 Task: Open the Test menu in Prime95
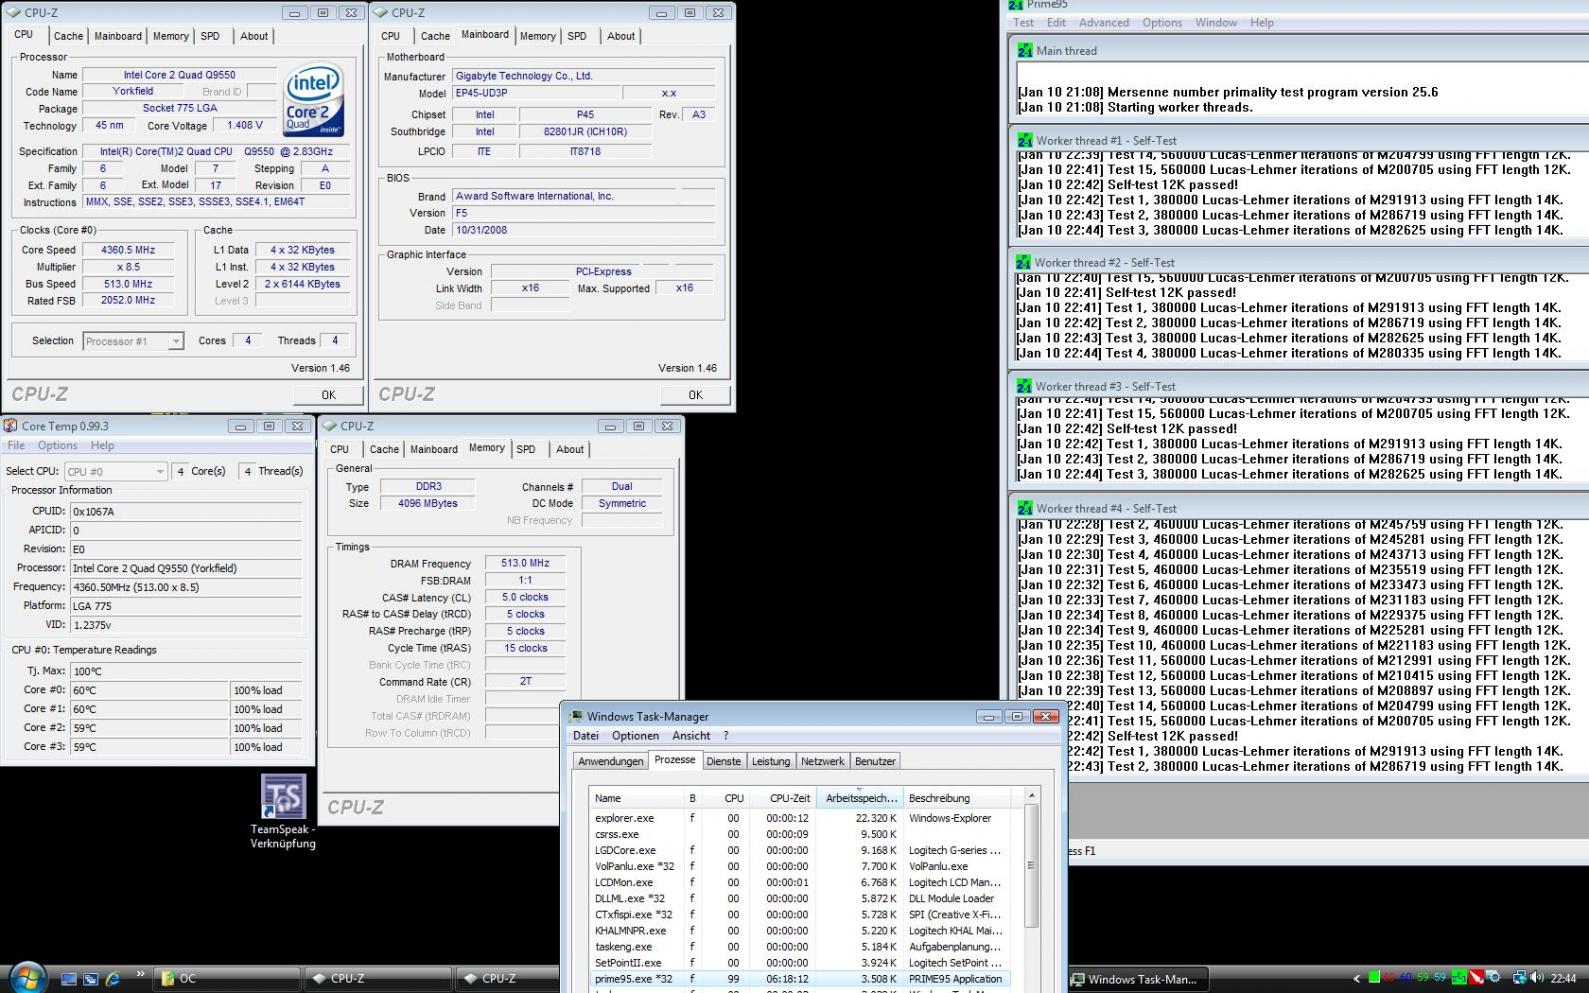pos(1023,22)
